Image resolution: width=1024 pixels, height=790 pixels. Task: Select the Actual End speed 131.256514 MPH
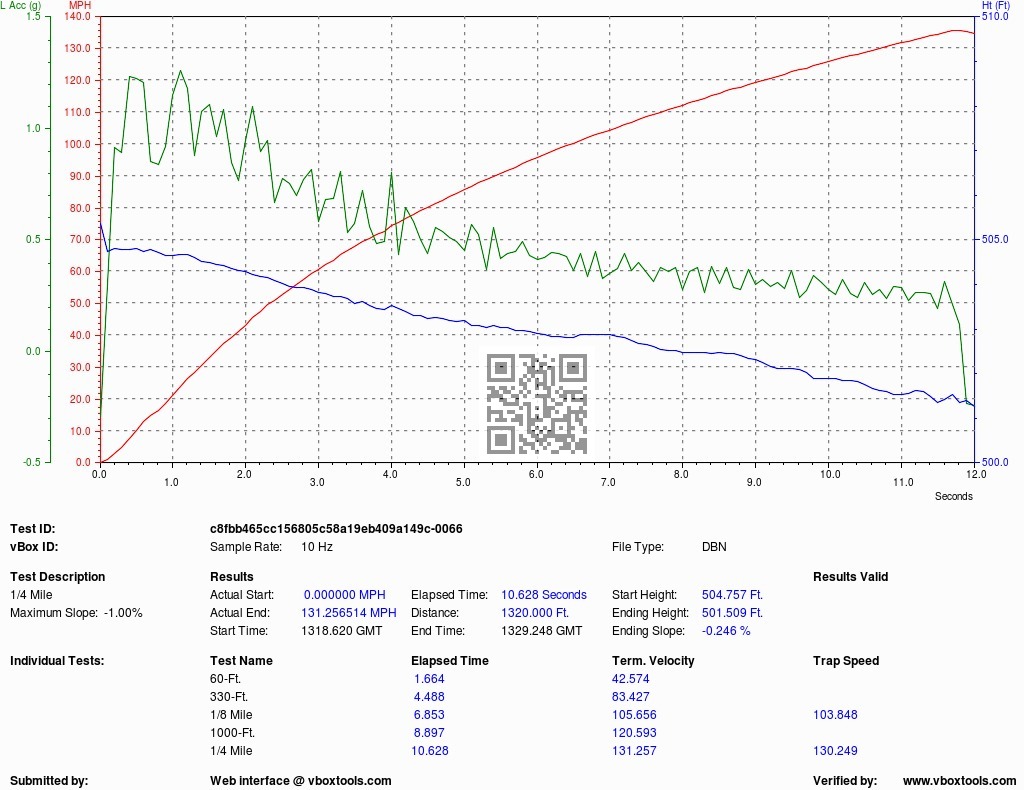(349, 612)
